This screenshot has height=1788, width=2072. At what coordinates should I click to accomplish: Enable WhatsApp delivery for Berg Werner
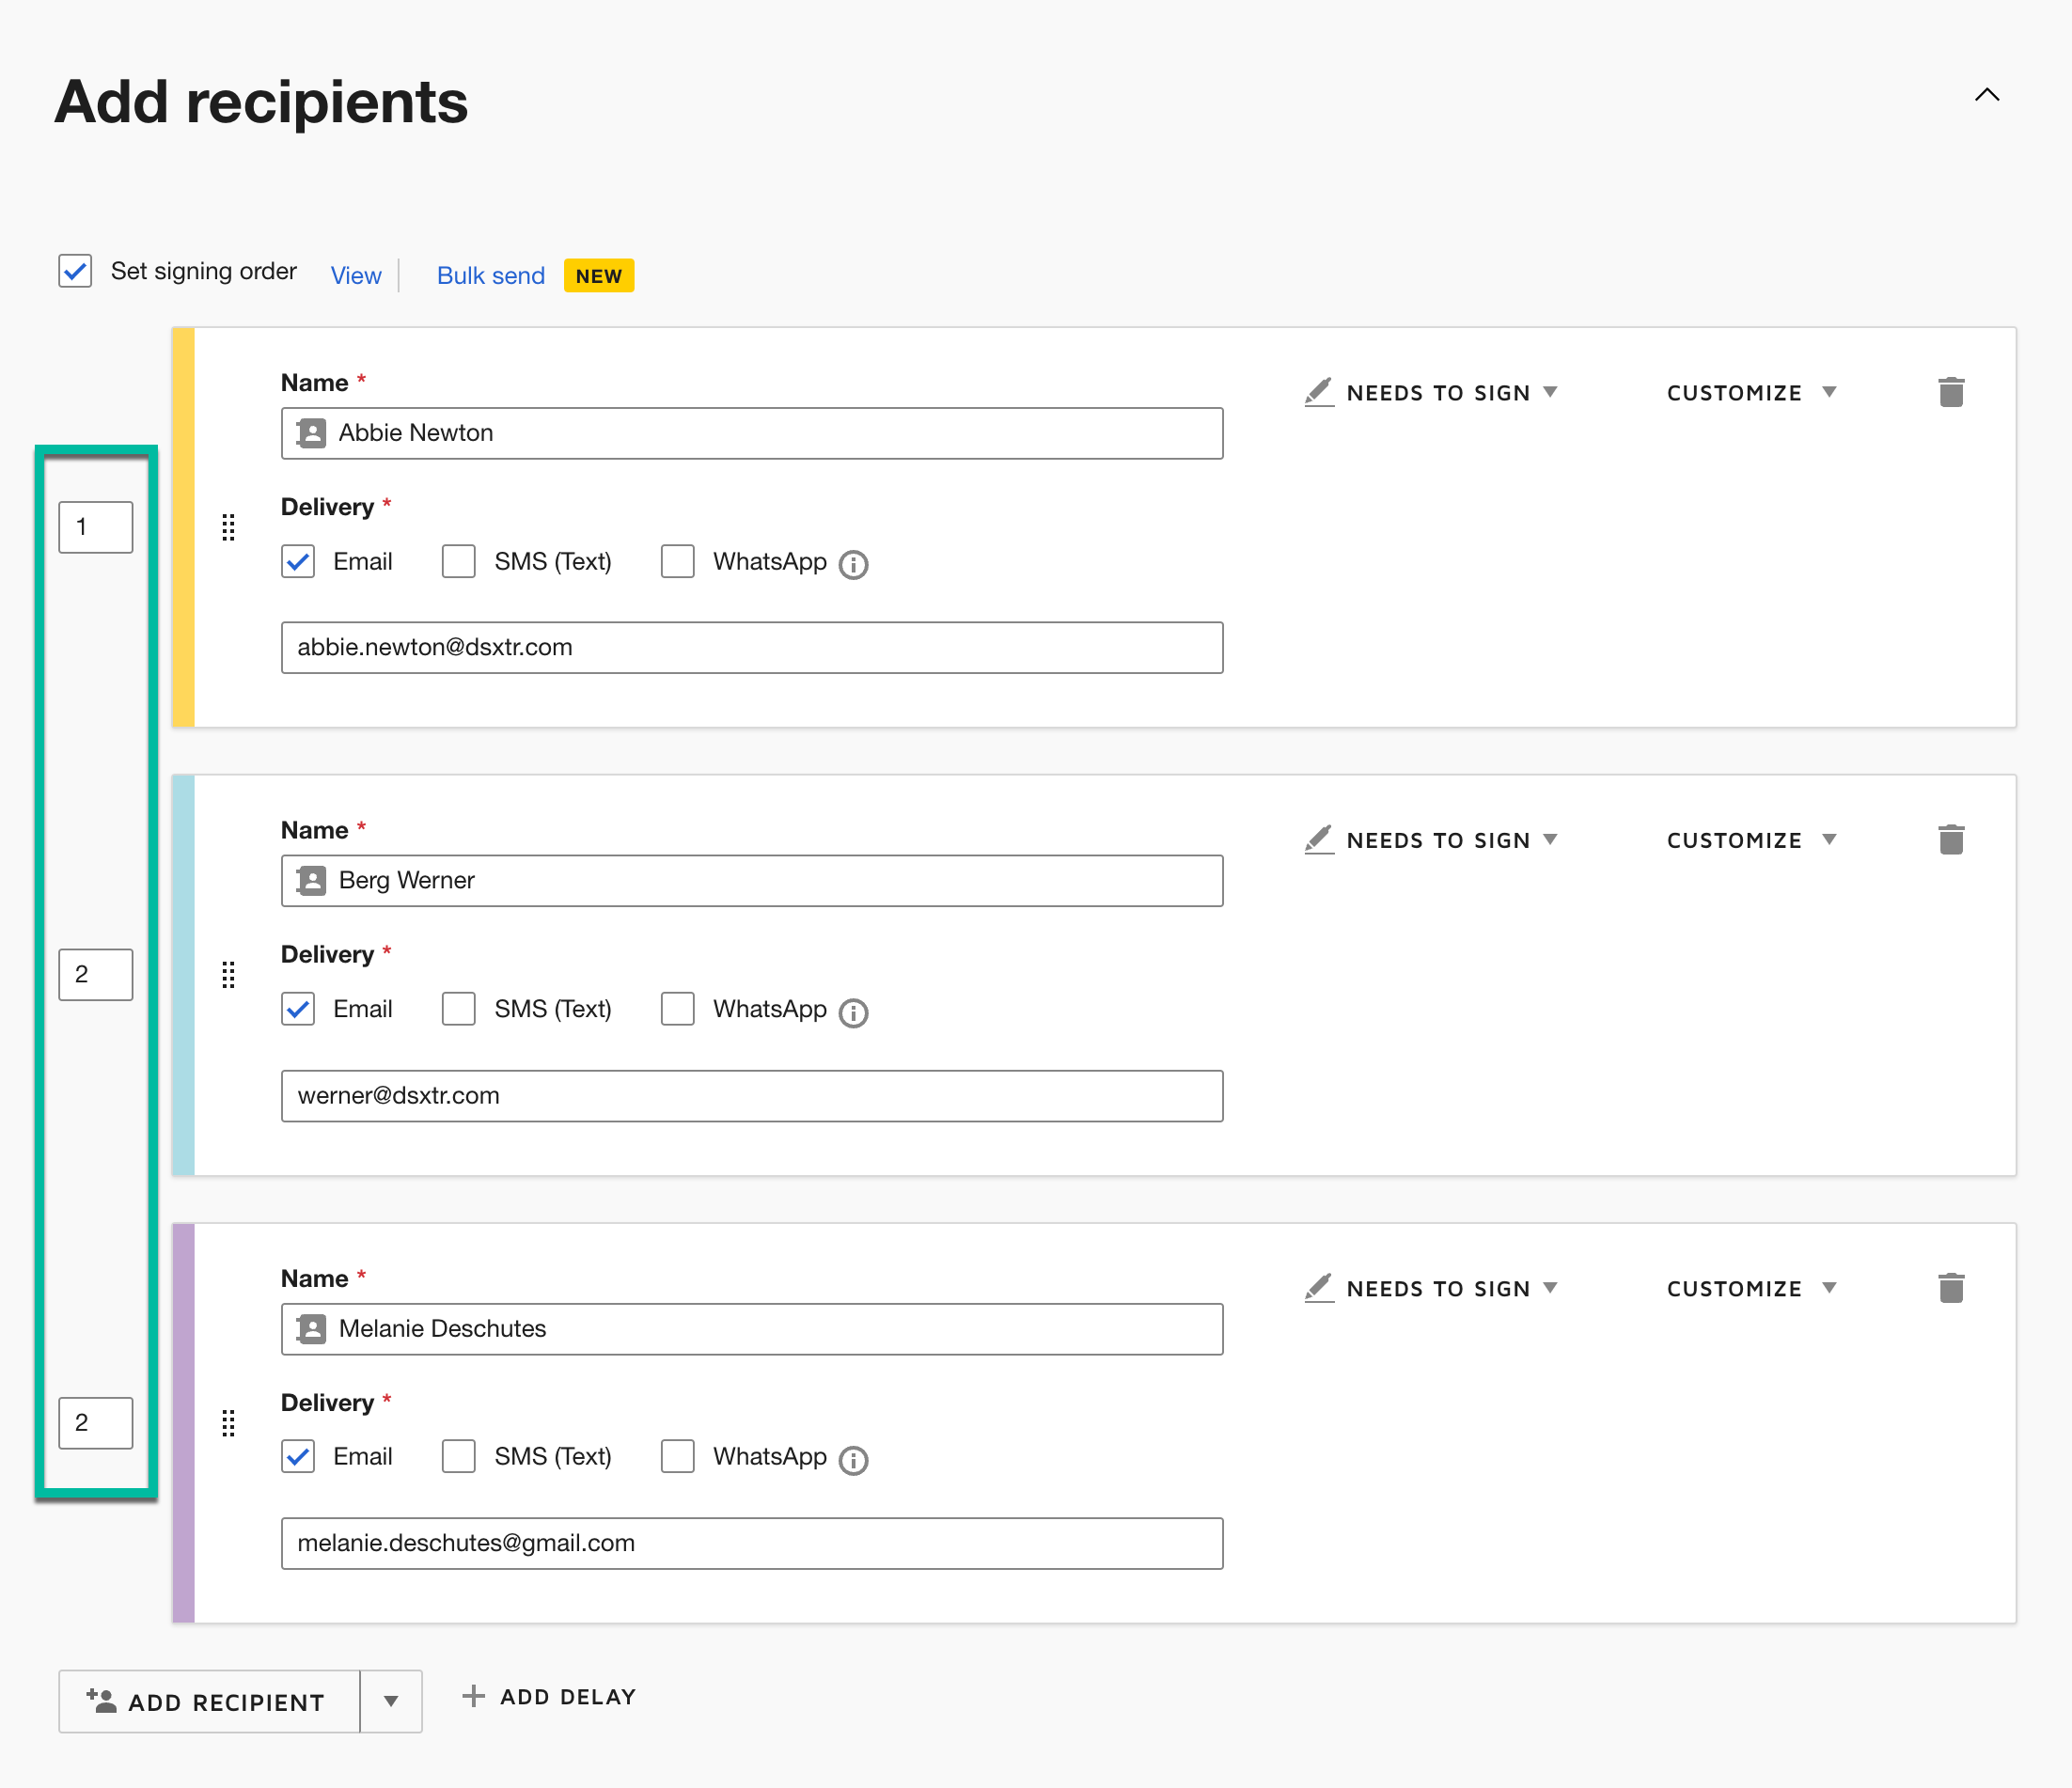(x=678, y=1009)
